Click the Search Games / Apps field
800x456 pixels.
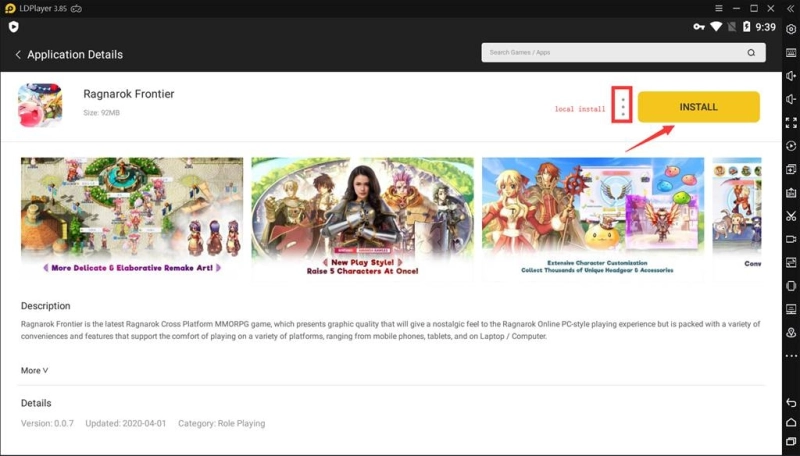(610, 53)
